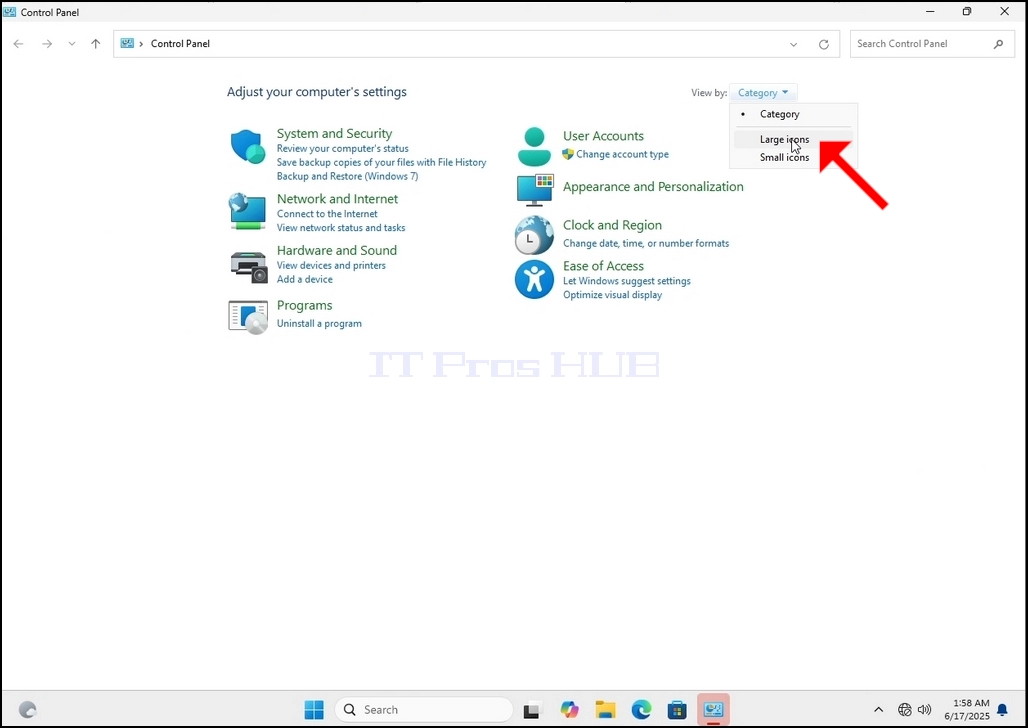Click Change account type
The image size is (1028, 728).
[x=622, y=154]
